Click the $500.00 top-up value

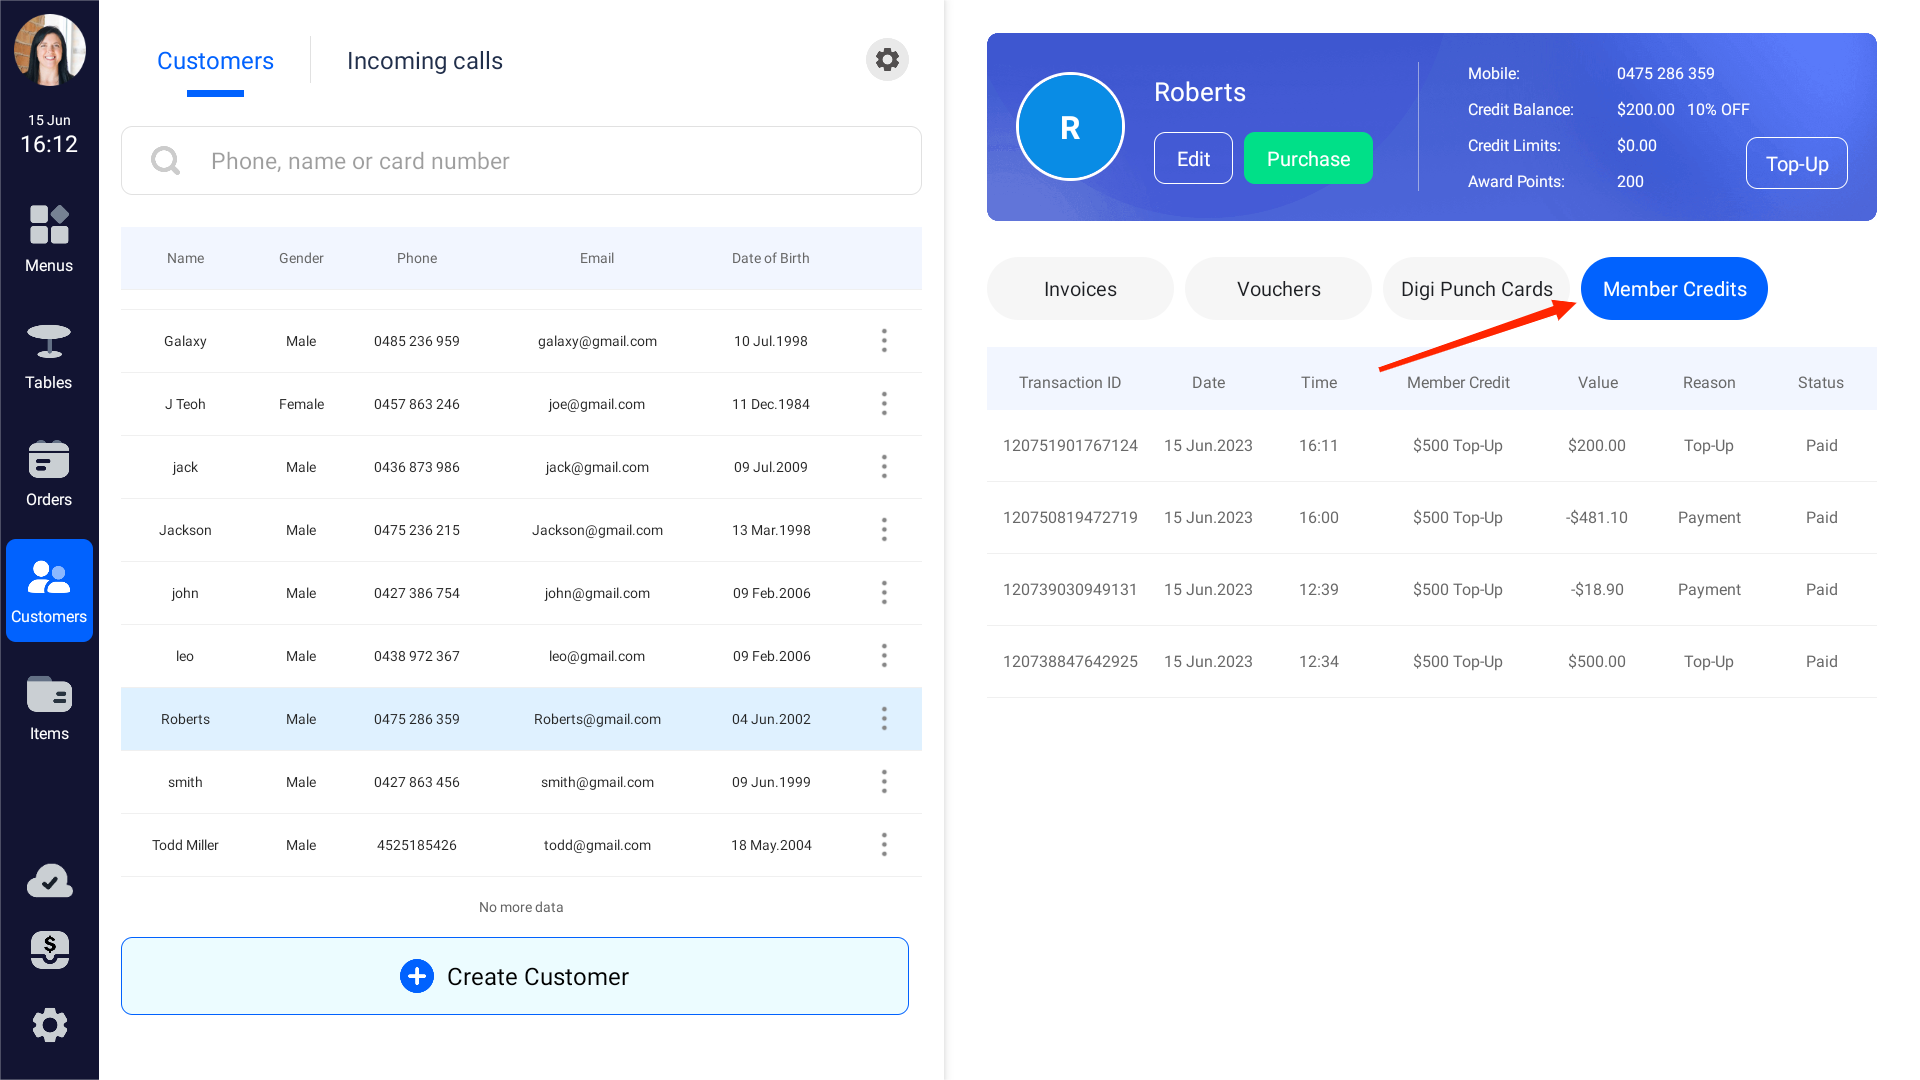click(1597, 661)
